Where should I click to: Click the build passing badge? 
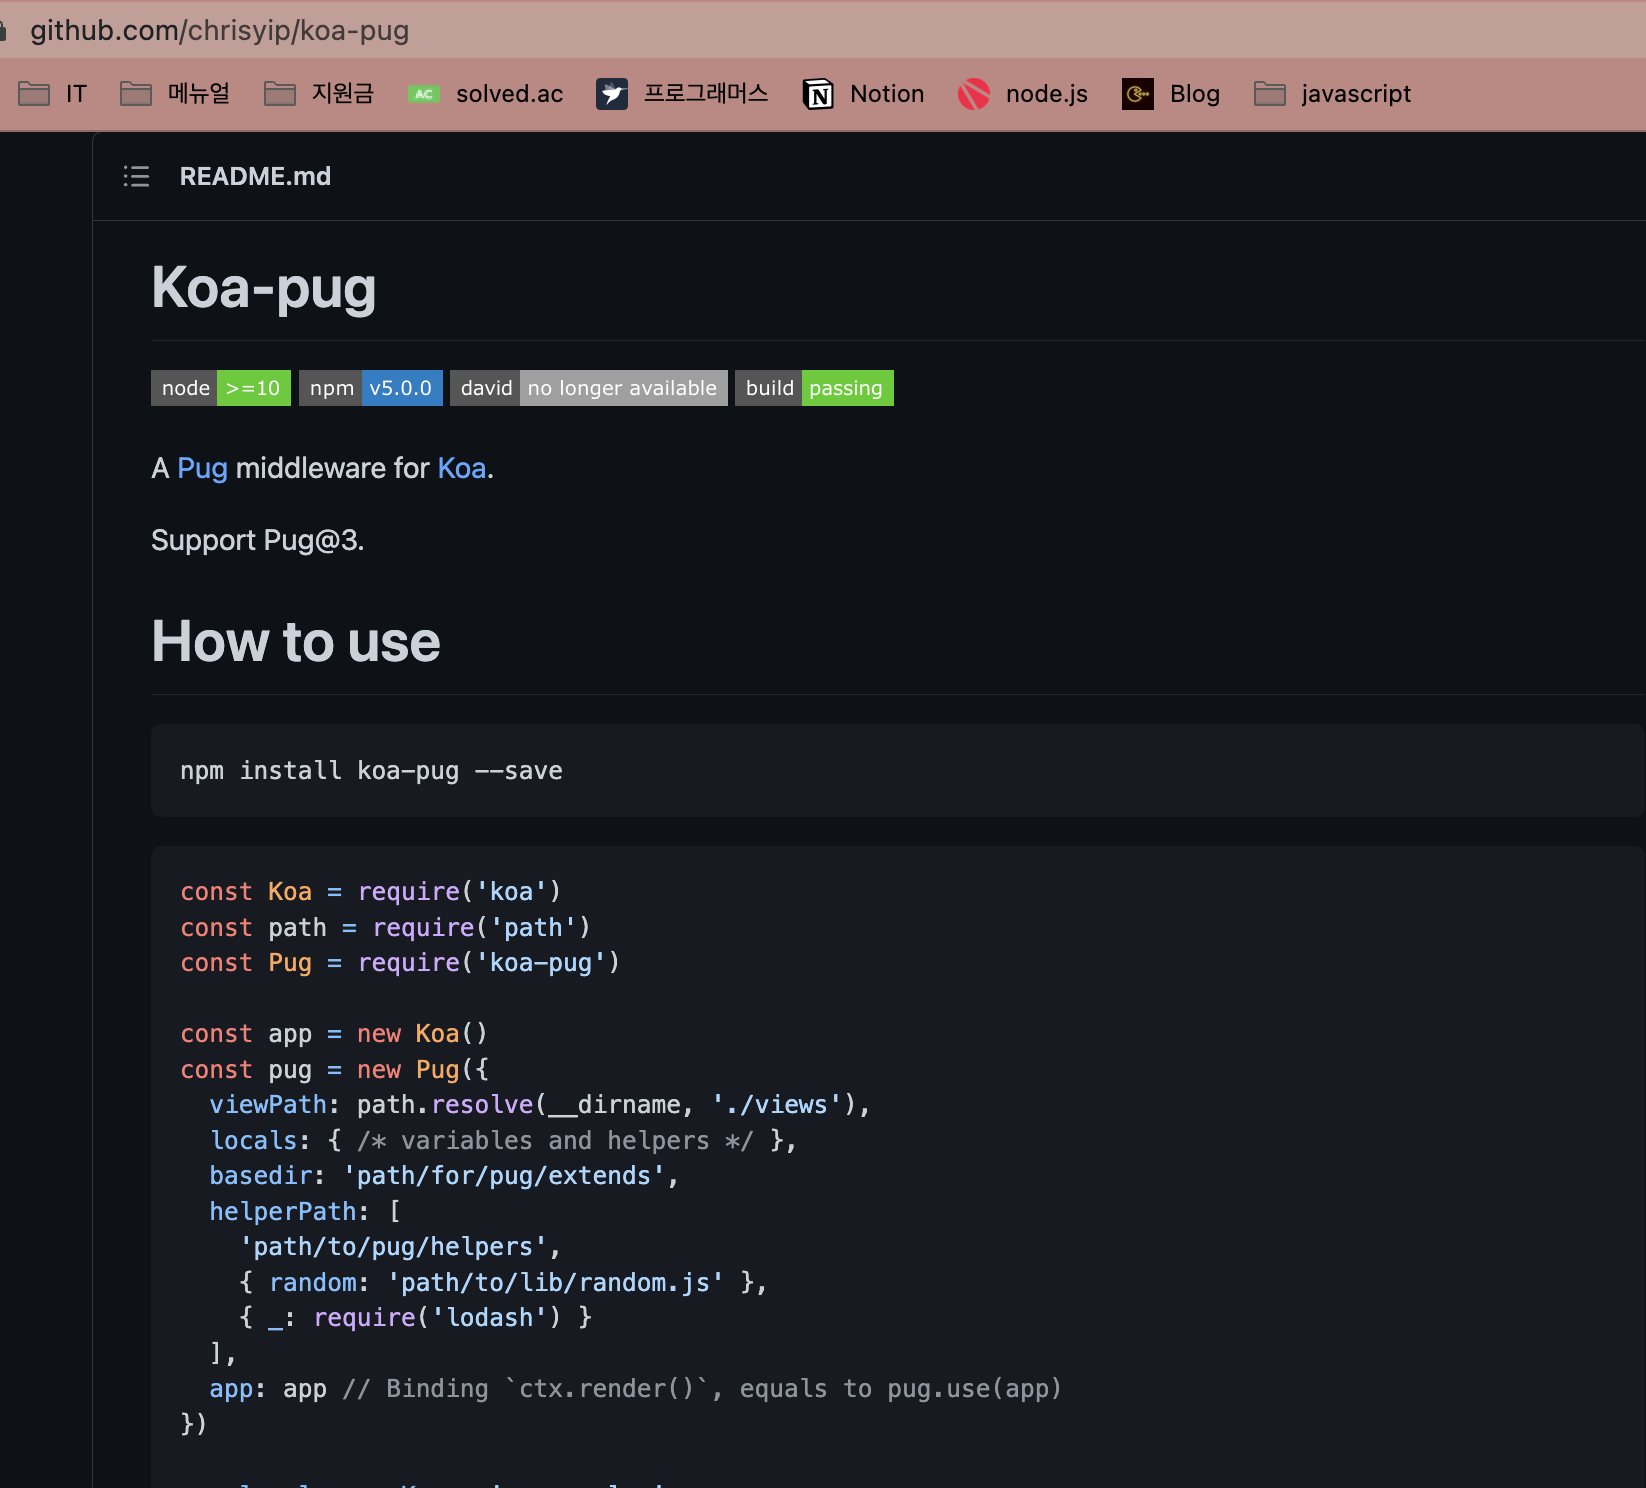tap(814, 388)
